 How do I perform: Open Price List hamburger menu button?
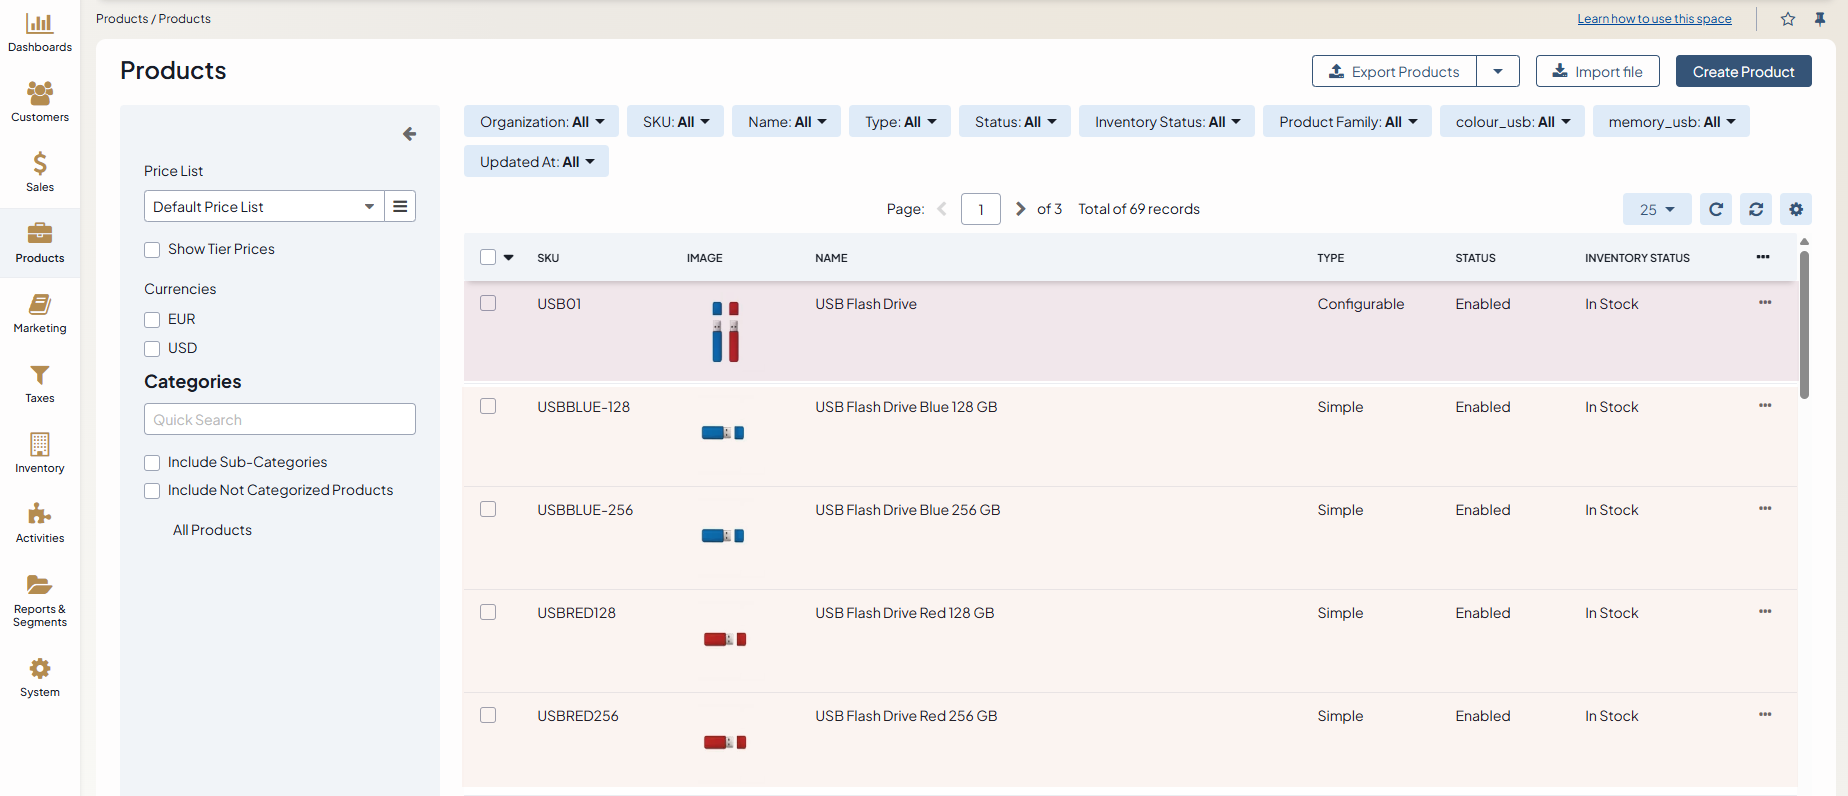tap(400, 206)
